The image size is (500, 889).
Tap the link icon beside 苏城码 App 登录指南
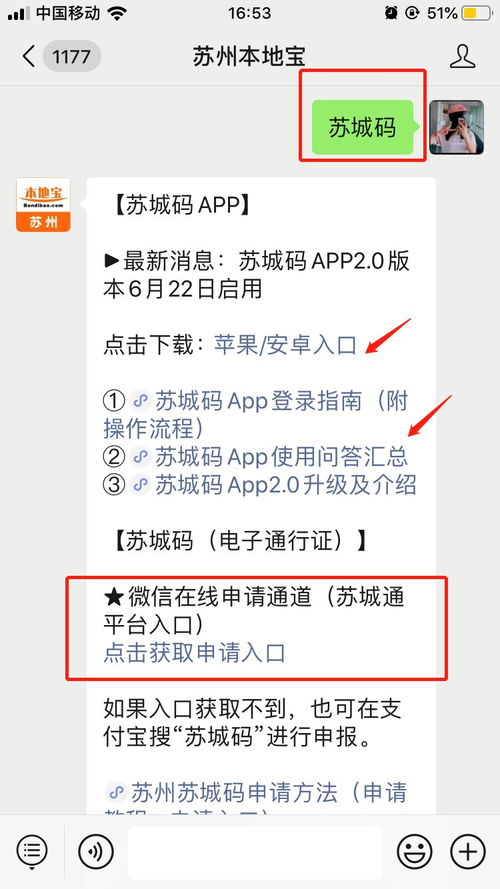click(139, 401)
